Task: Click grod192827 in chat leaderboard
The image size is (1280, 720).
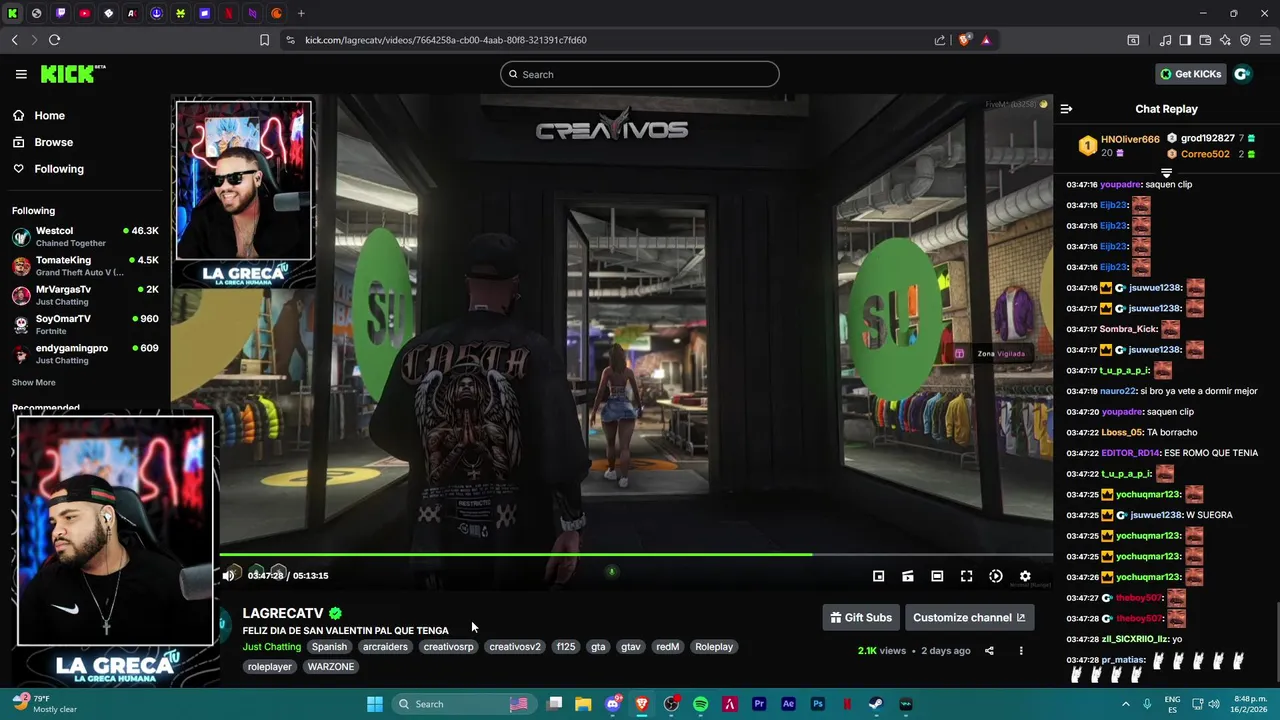Action: [x=1209, y=138]
